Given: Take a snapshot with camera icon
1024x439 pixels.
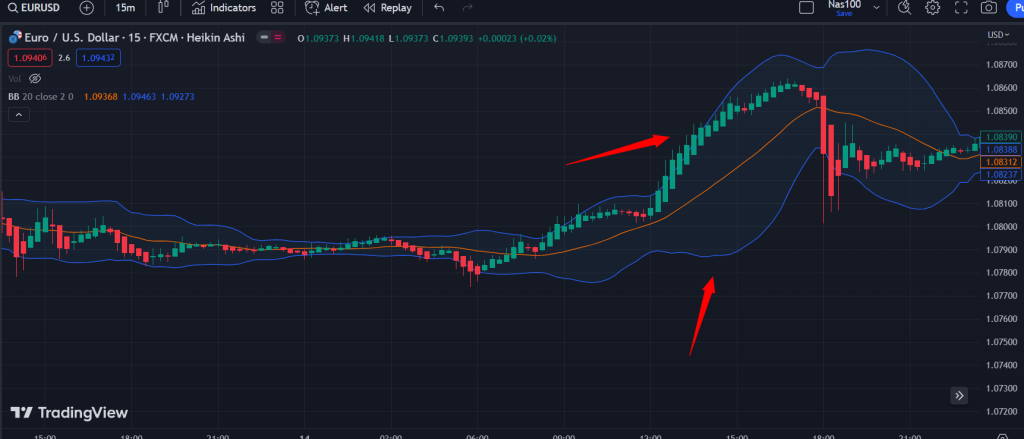Looking at the screenshot, I should tap(988, 8).
